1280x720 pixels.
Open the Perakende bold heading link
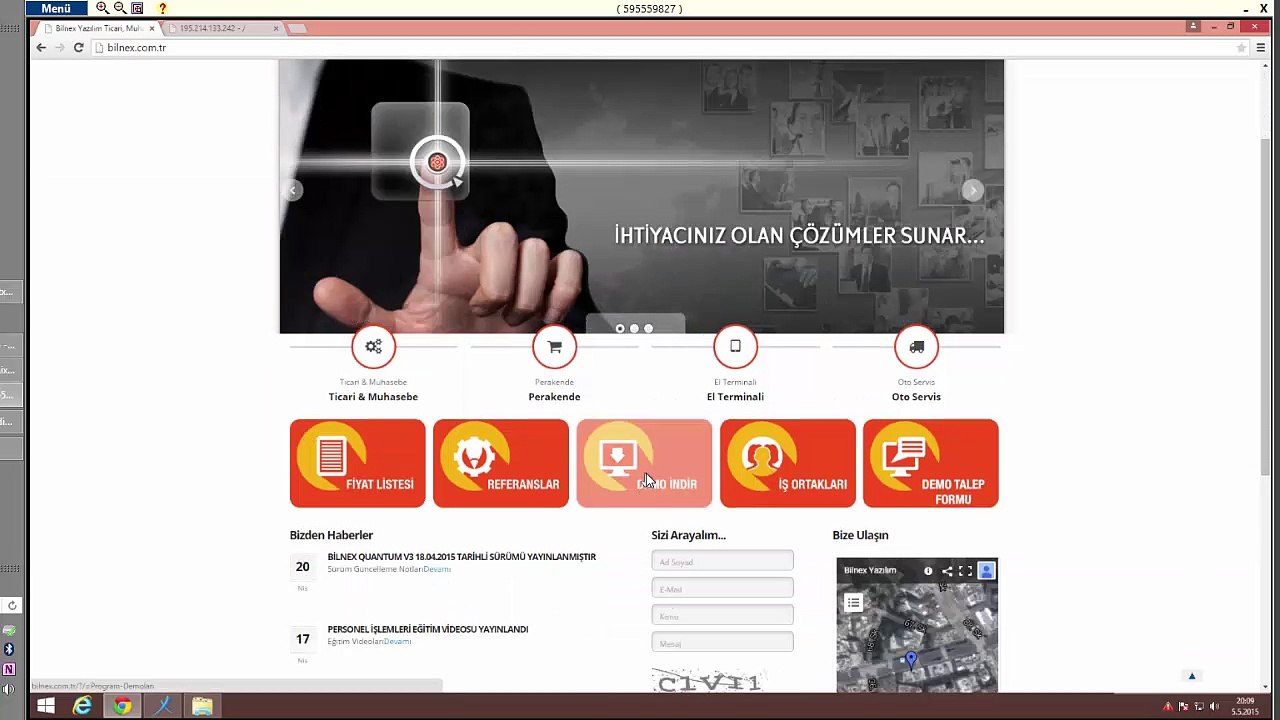pos(554,397)
